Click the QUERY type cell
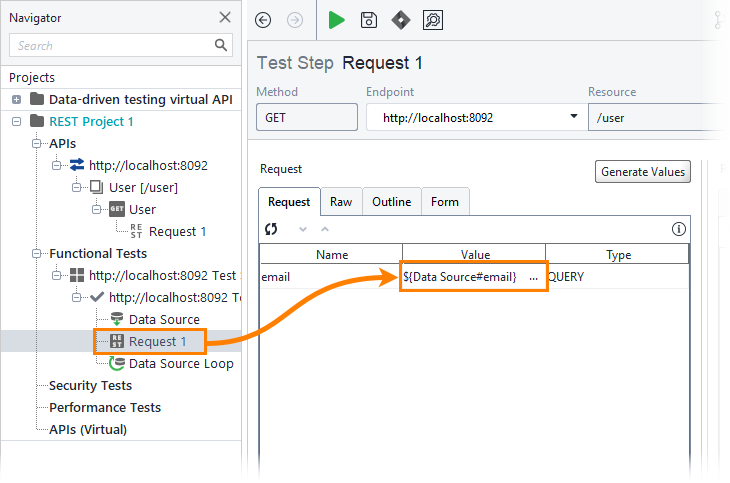 pos(617,277)
